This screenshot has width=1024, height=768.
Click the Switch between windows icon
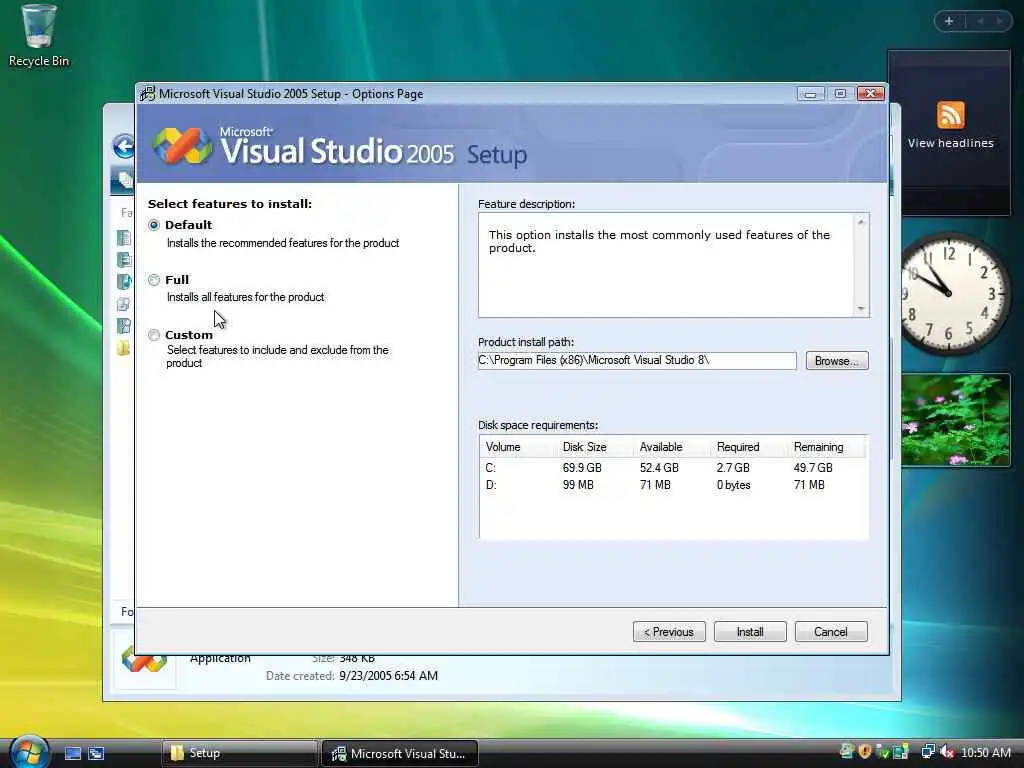point(96,753)
